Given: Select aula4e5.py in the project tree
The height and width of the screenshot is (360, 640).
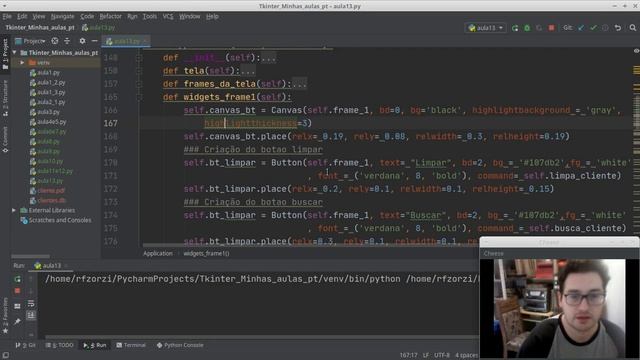Looking at the screenshot, I should (x=51, y=122).
